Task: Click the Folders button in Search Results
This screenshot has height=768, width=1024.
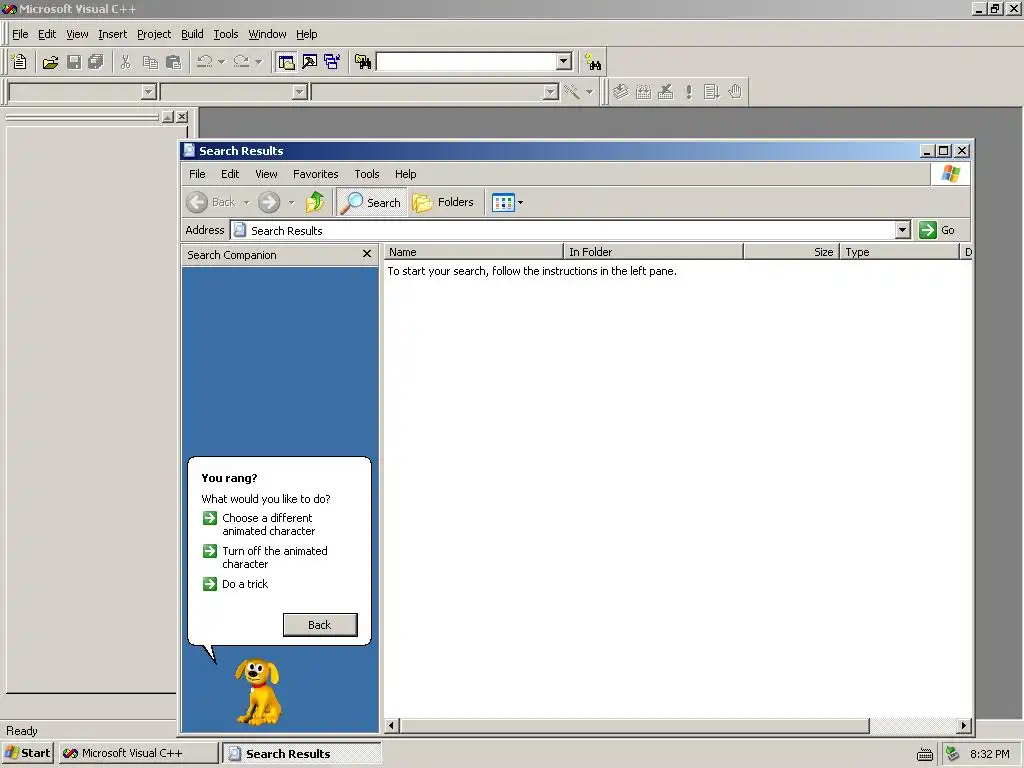Action: tap(443, 202)
